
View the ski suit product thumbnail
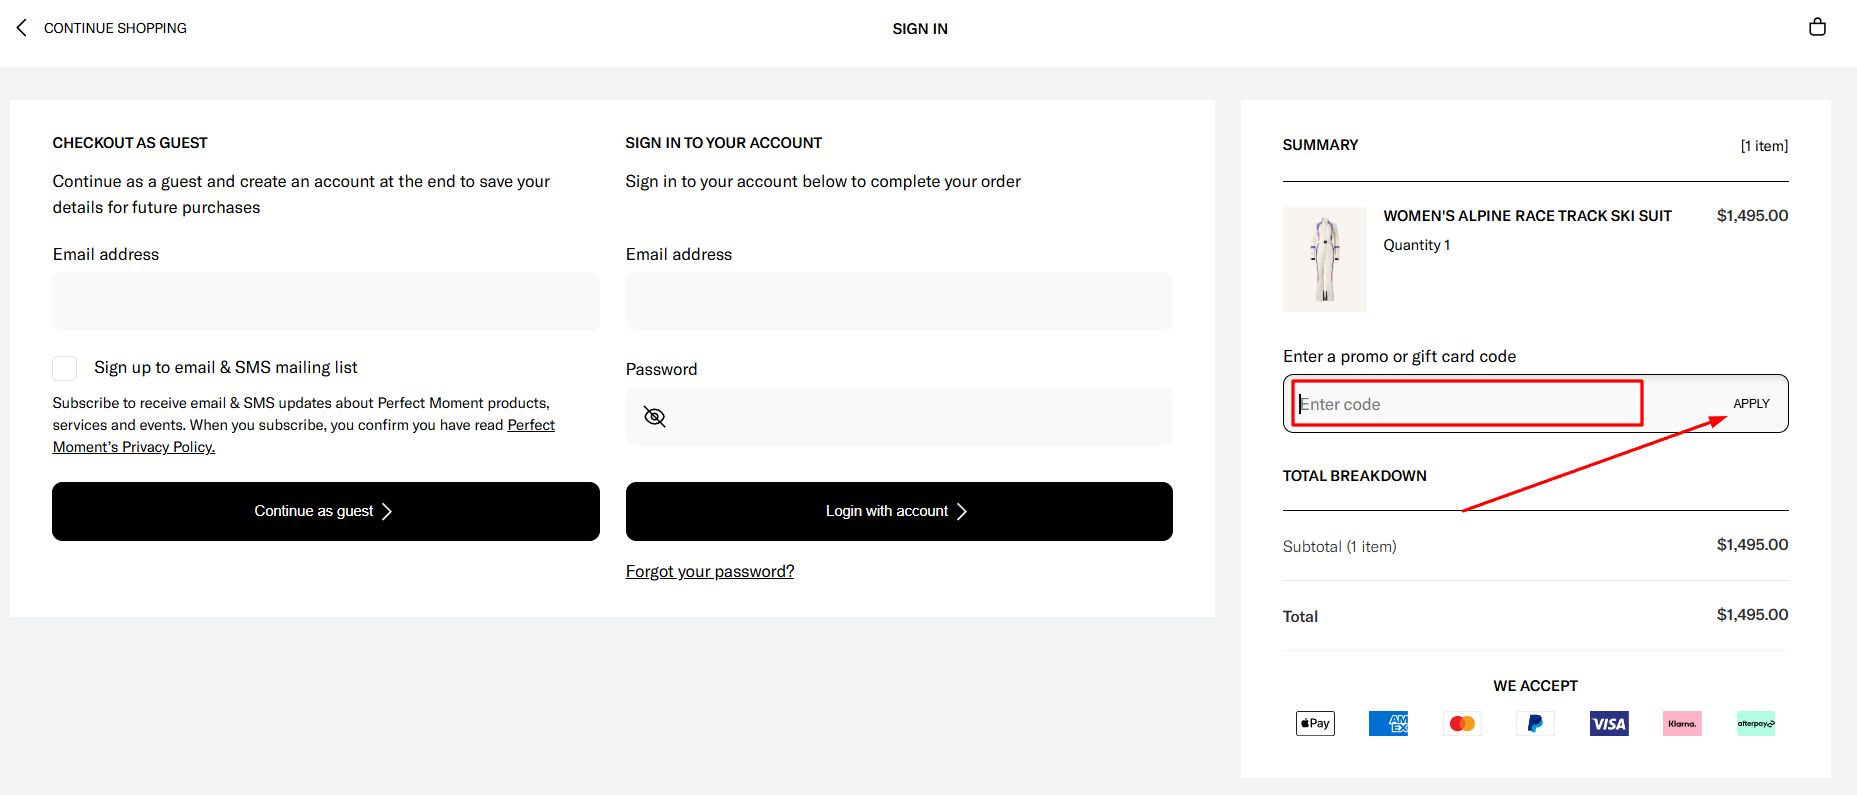point(1324,259)
